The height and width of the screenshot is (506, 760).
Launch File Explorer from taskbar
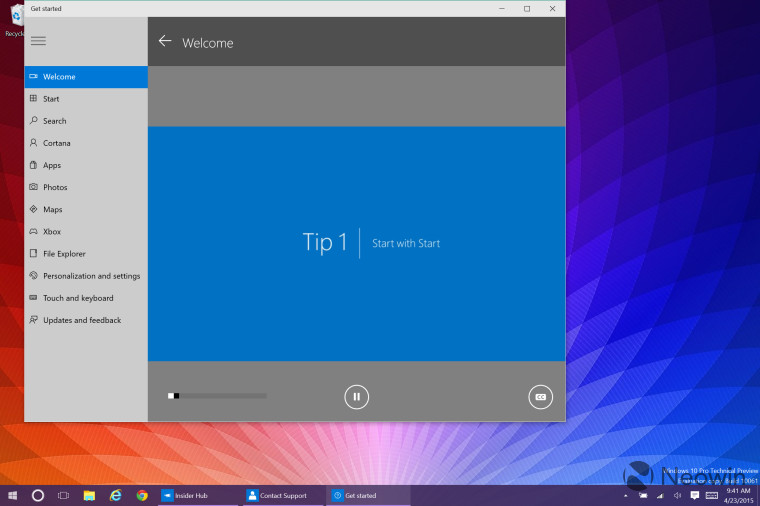pyautogui.click(x=89, y=495)
